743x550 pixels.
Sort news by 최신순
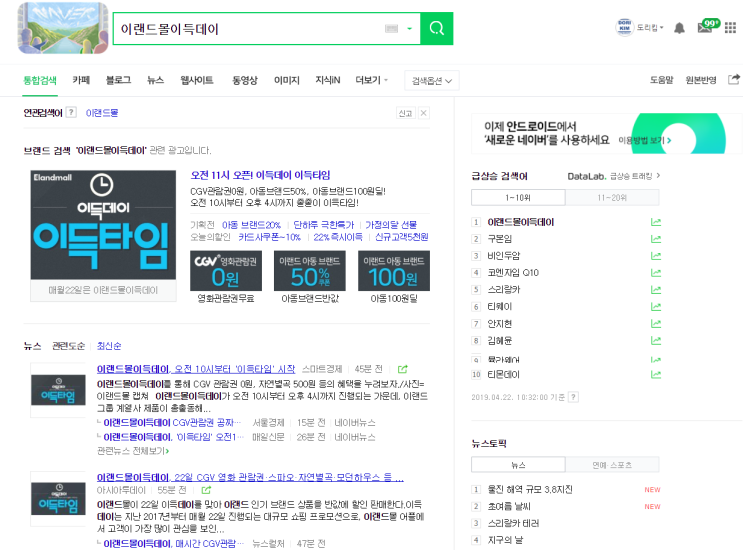109,346
